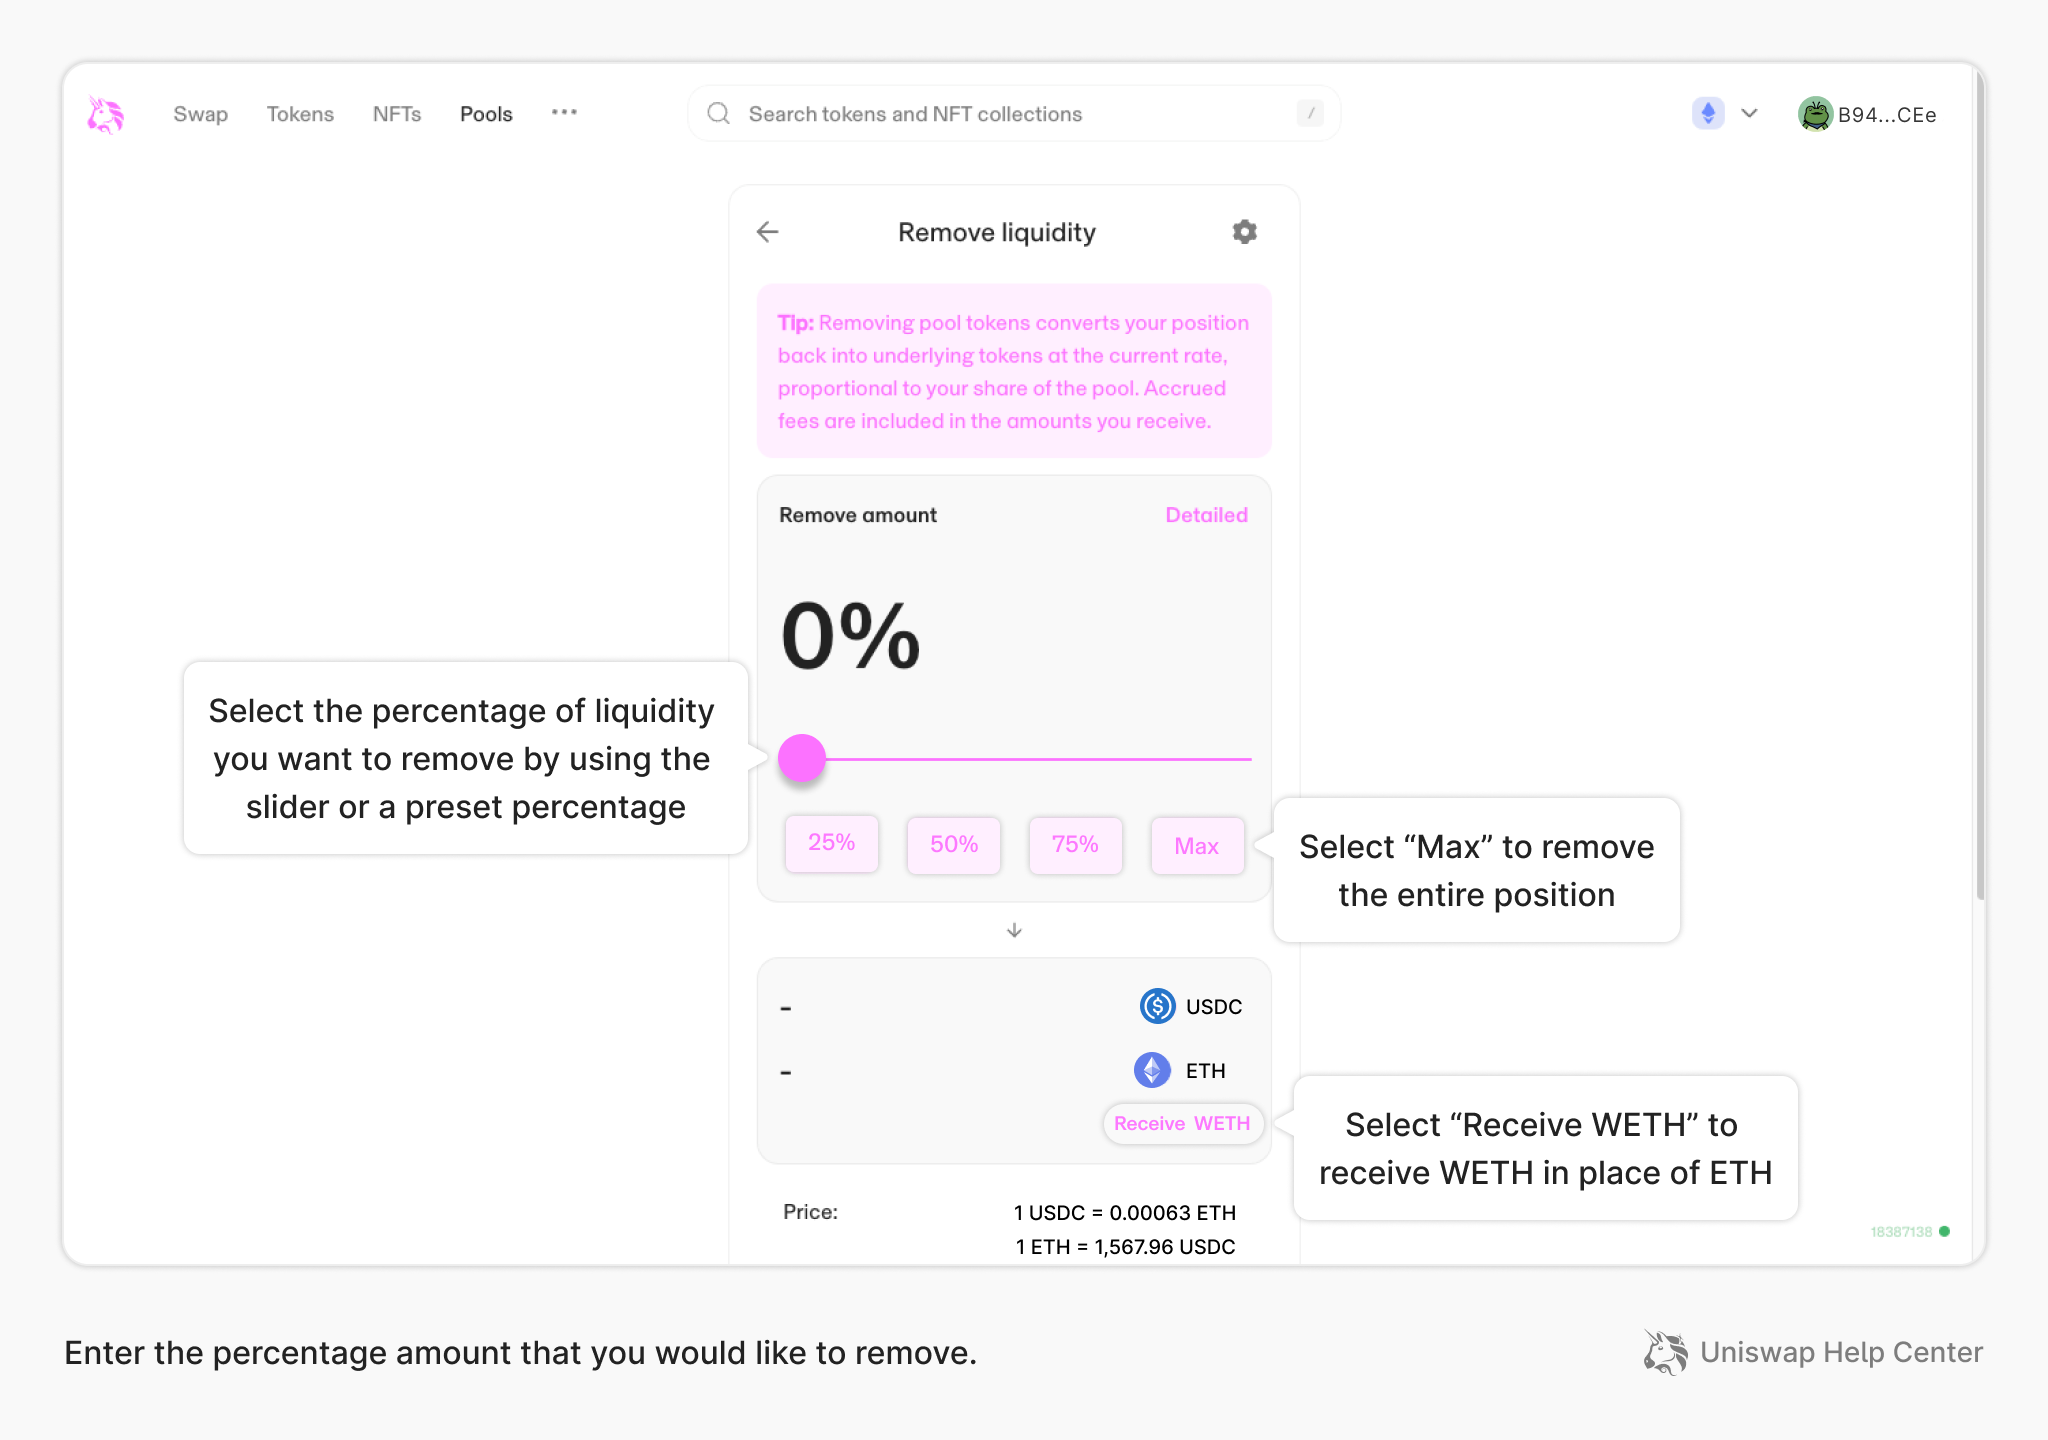2048x1440 pixels.
Task: Click the Uniswap unicorn logo
Action: (x=105, y=115)
